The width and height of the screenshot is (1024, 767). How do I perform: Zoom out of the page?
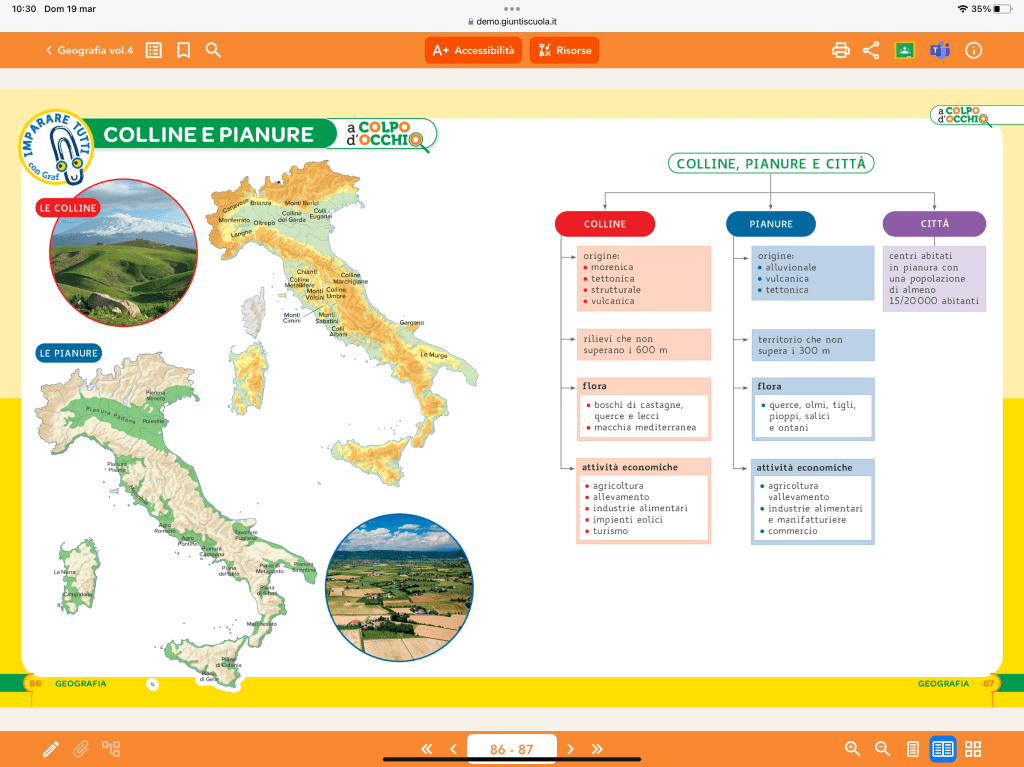point(882,749)
